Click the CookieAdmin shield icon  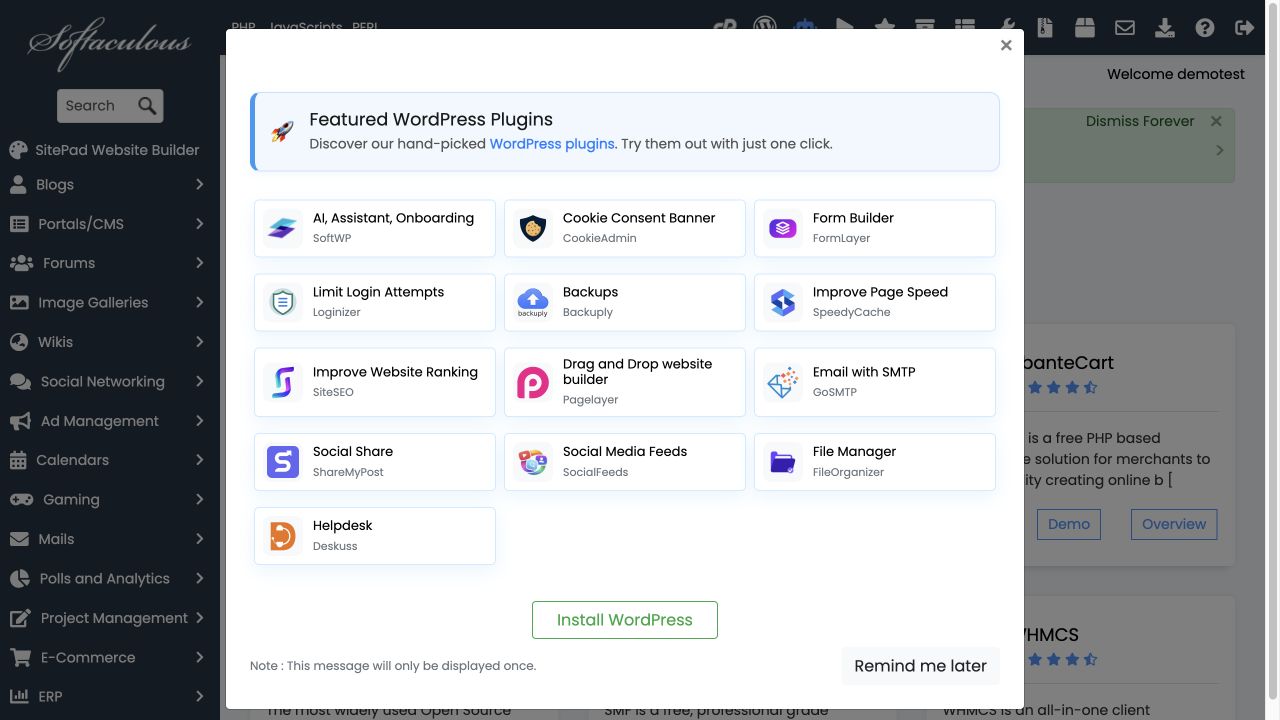click(533, 229)
